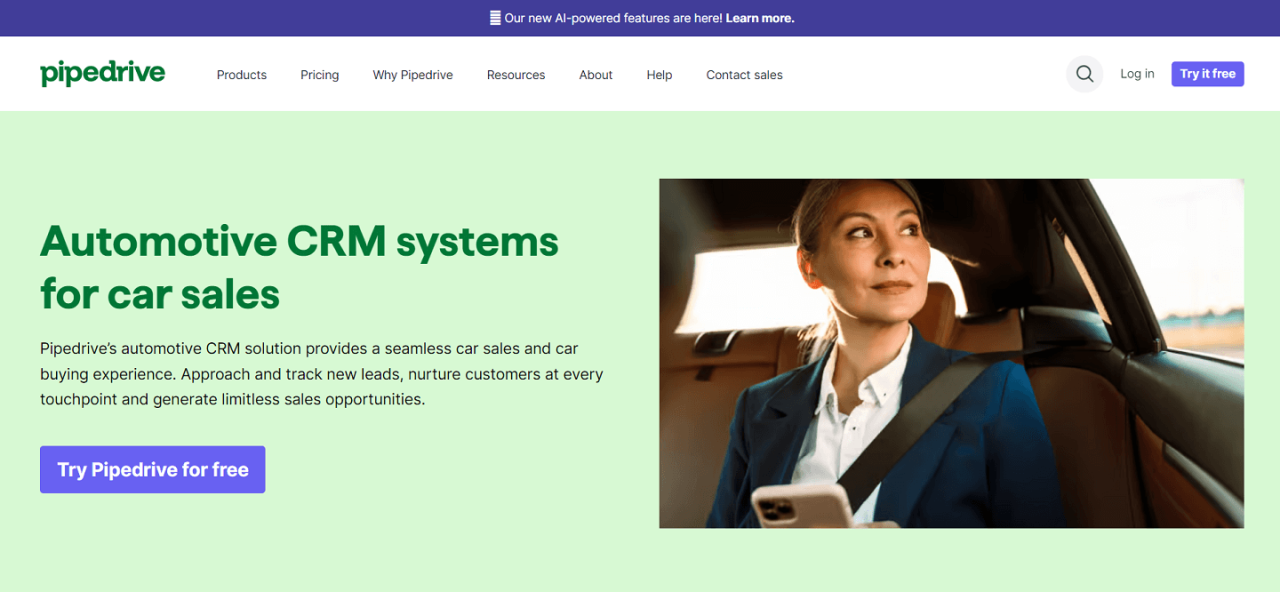The width and height of the screenshot is (1280, 592).
Task: Click the AI banner icon beside announcement
Action: click(x=494, y=18)
